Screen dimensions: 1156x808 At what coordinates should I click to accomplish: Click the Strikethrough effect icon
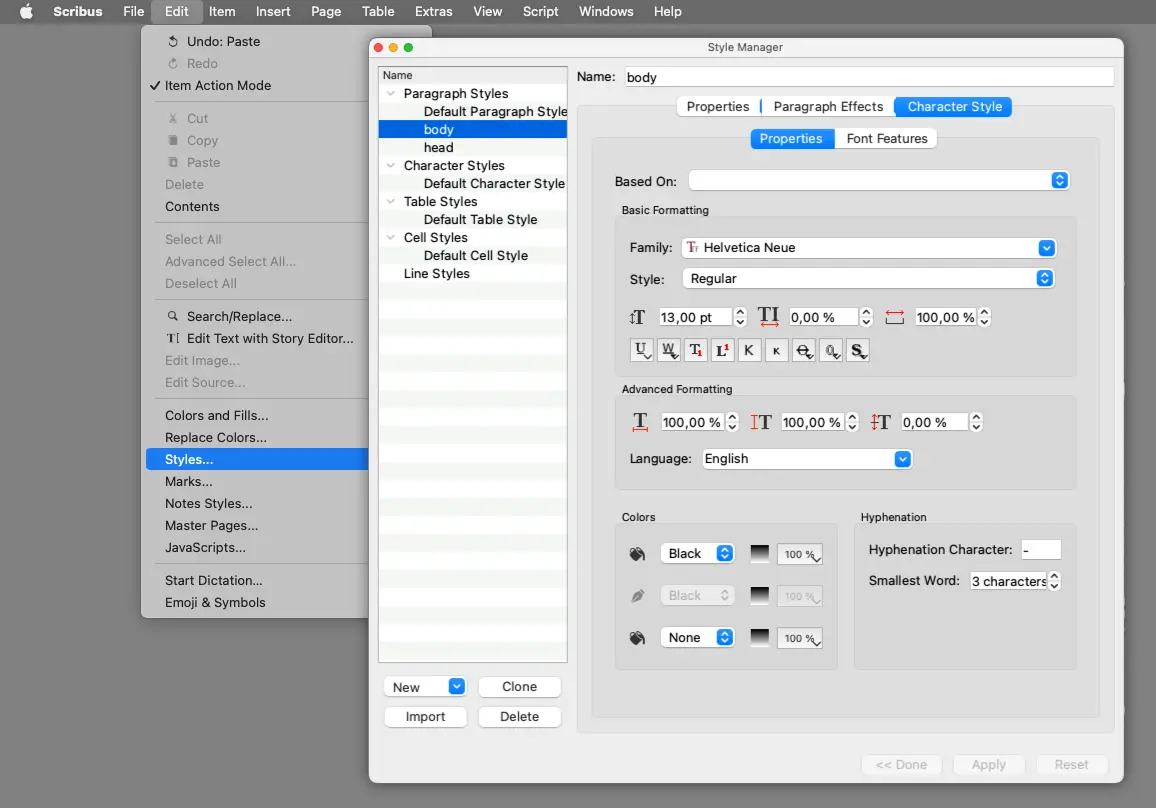click(803, 351)
